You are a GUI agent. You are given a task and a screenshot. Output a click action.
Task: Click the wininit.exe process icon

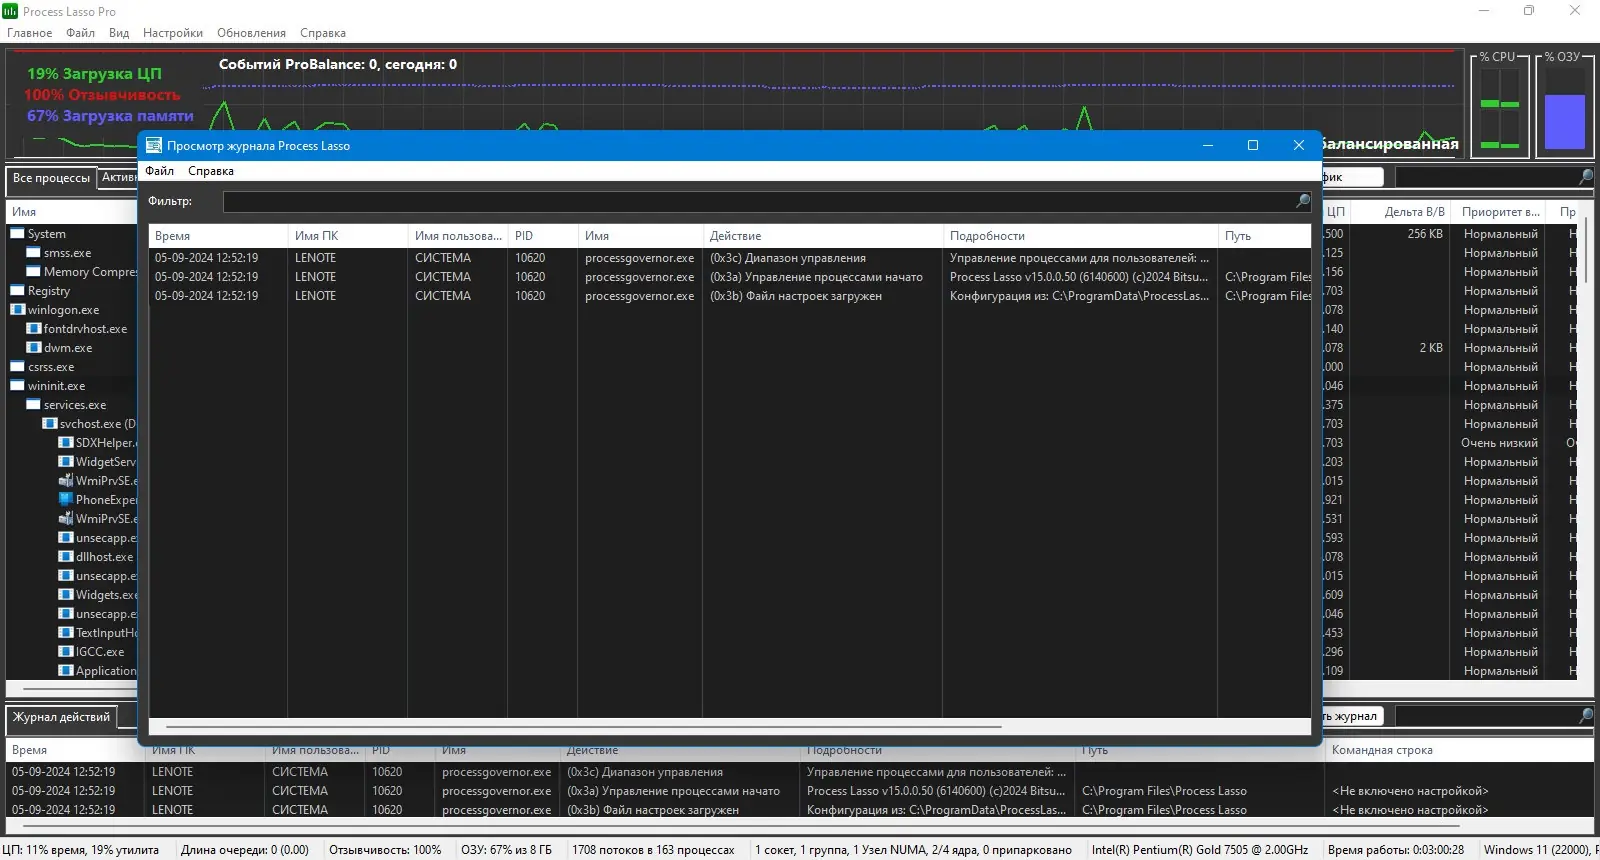tap(17, 386)
